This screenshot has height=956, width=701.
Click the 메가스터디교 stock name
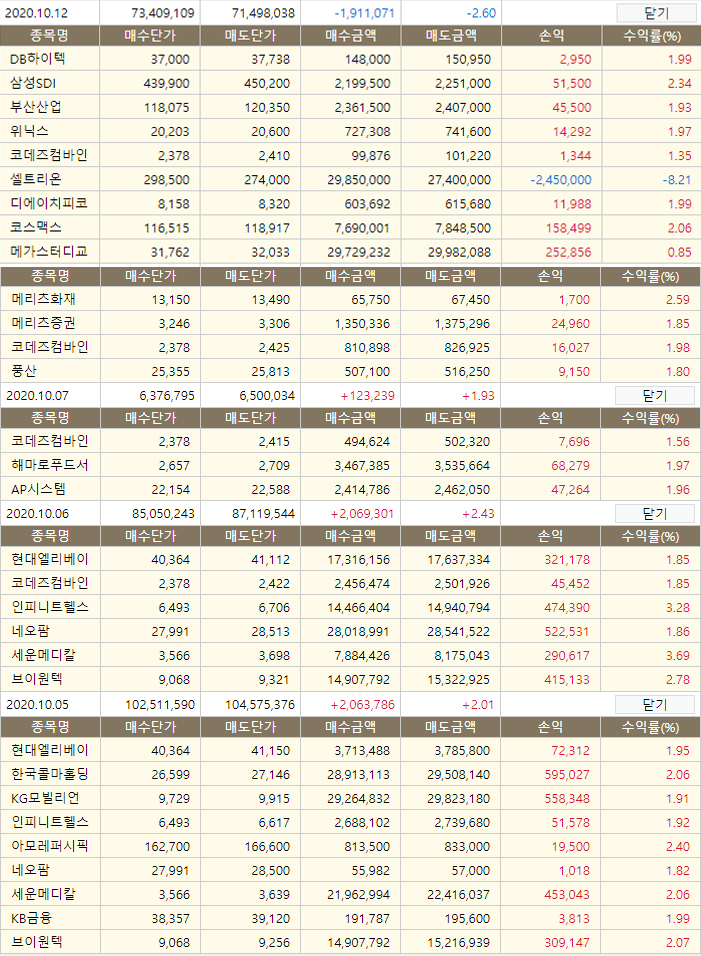click(49, 252)
